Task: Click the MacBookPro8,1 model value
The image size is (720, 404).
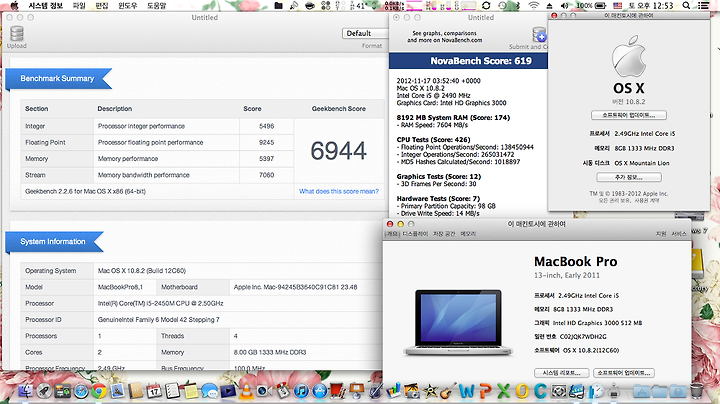Action: pos(120,287)
